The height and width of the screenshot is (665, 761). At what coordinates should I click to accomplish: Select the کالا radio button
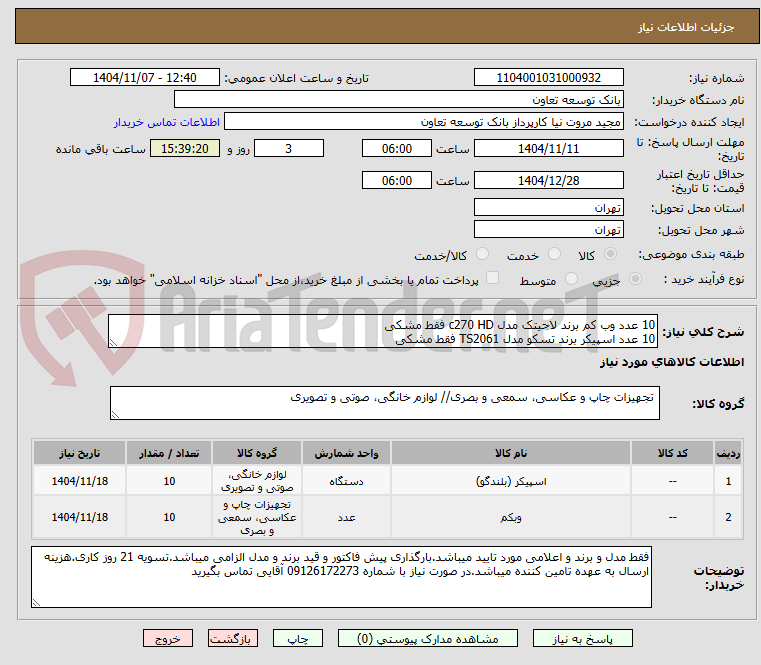[611, 254]
